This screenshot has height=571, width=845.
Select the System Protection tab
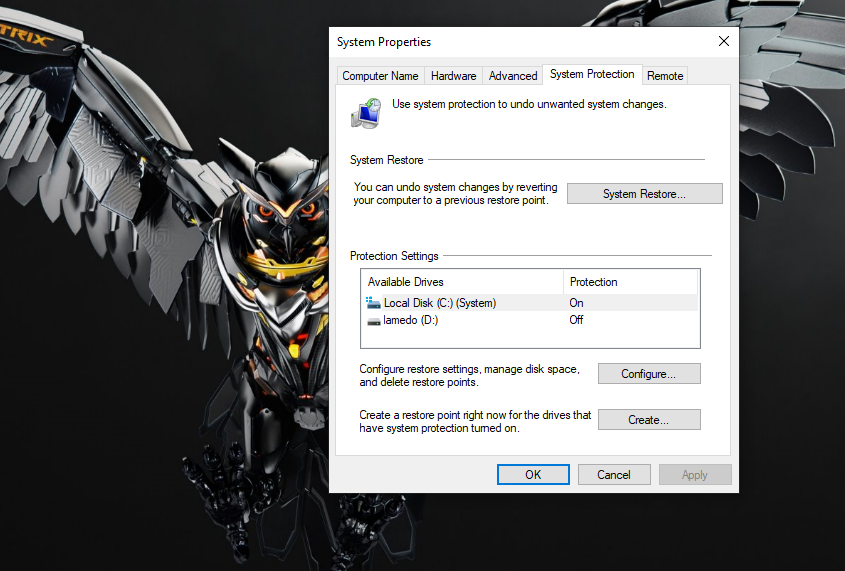[592, 75]
